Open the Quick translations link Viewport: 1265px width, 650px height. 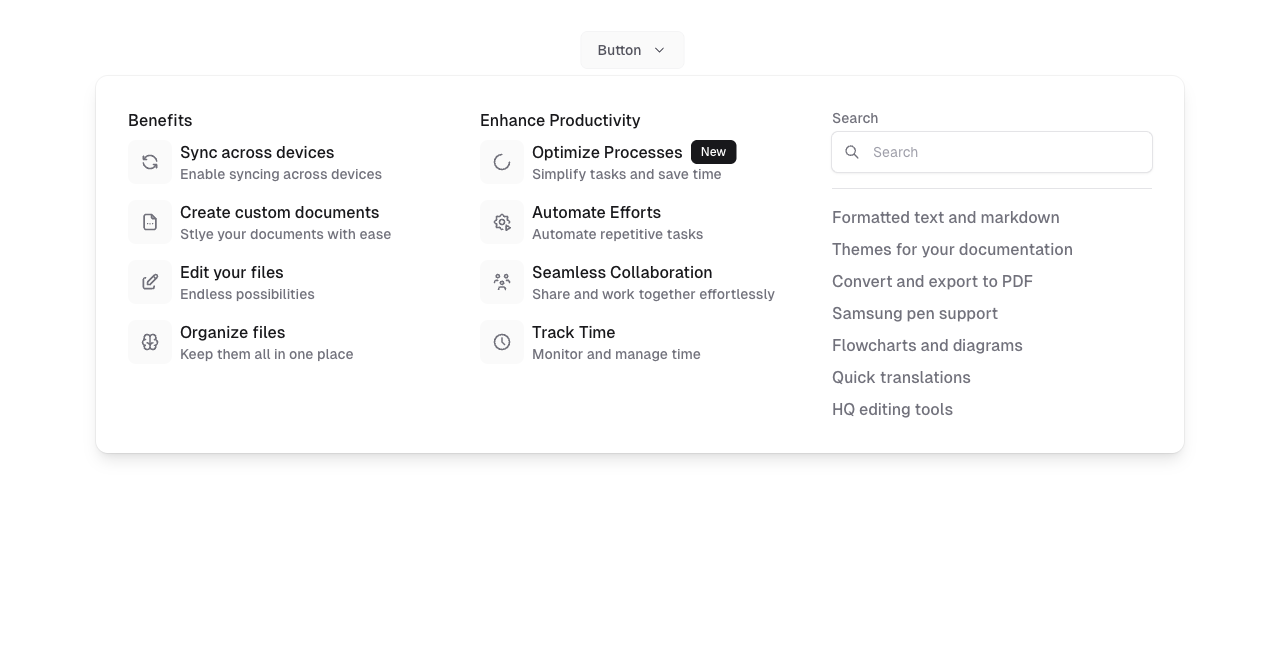901,377
